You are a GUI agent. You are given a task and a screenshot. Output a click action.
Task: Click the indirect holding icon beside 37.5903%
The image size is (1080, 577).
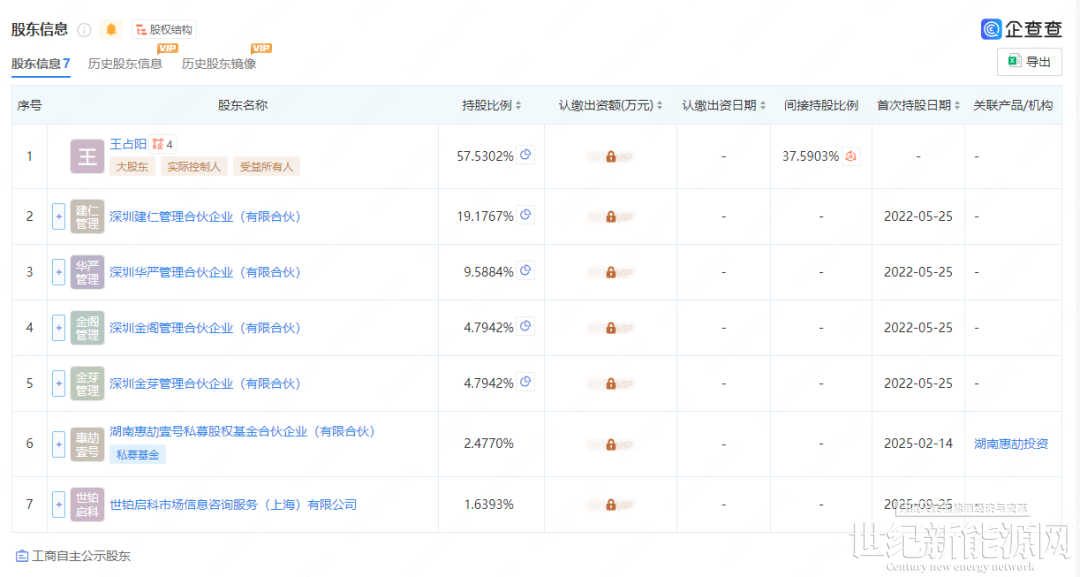point(851,156)
